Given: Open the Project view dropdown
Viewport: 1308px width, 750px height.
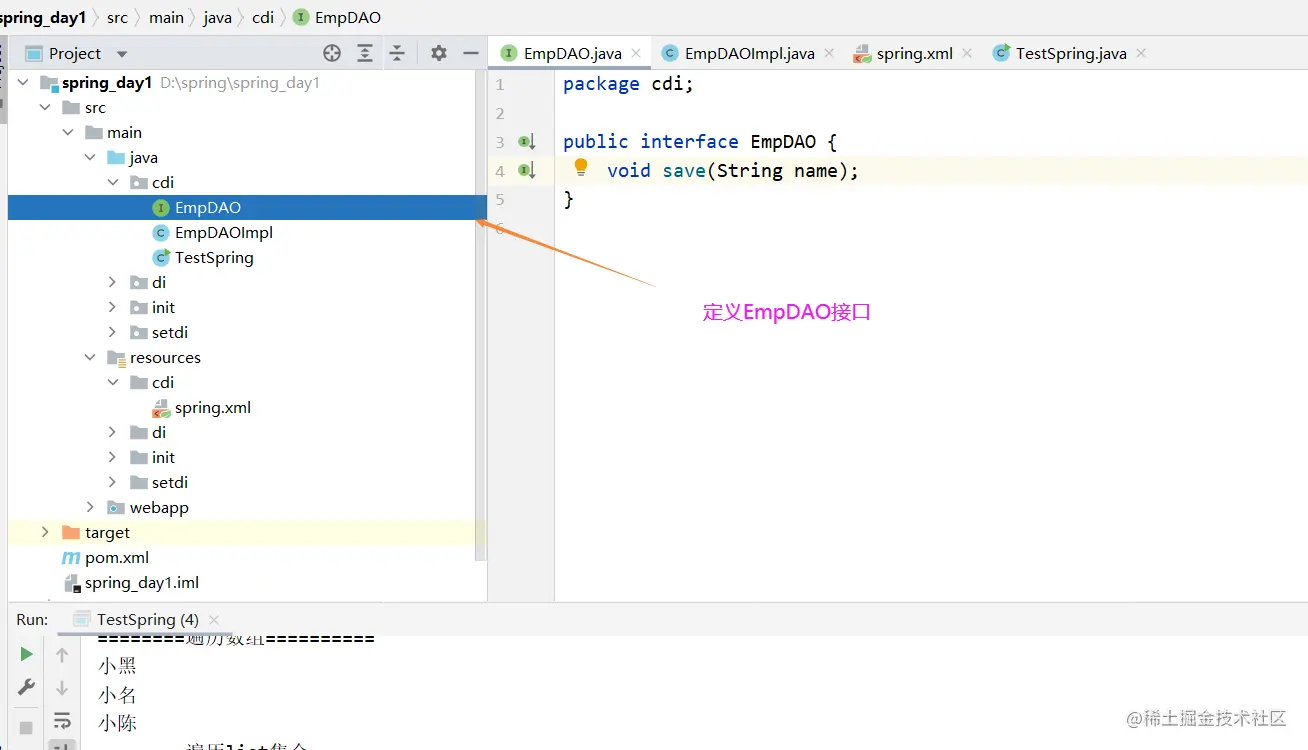Looking at the screenshot, I should (x=122, y=54).
